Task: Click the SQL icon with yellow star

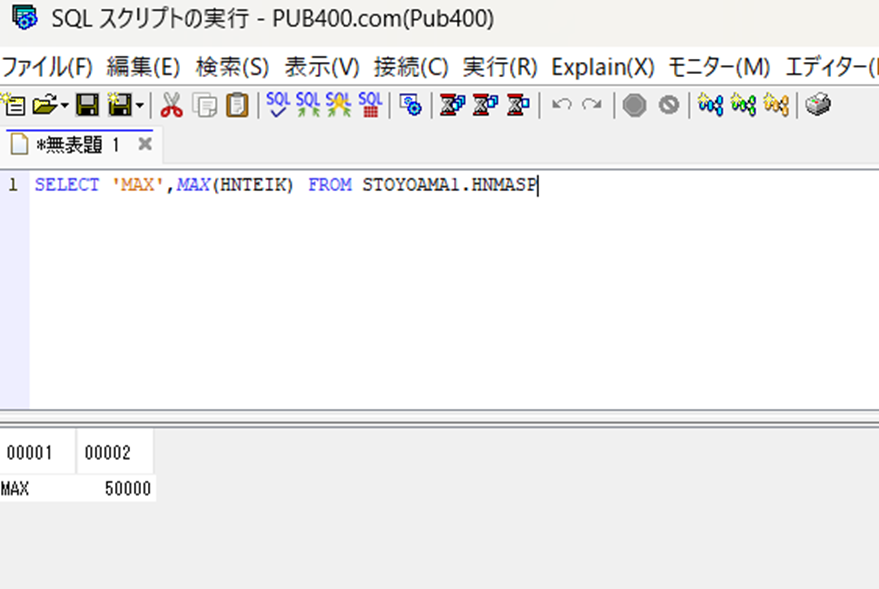Action: click(x=338, y=104)
